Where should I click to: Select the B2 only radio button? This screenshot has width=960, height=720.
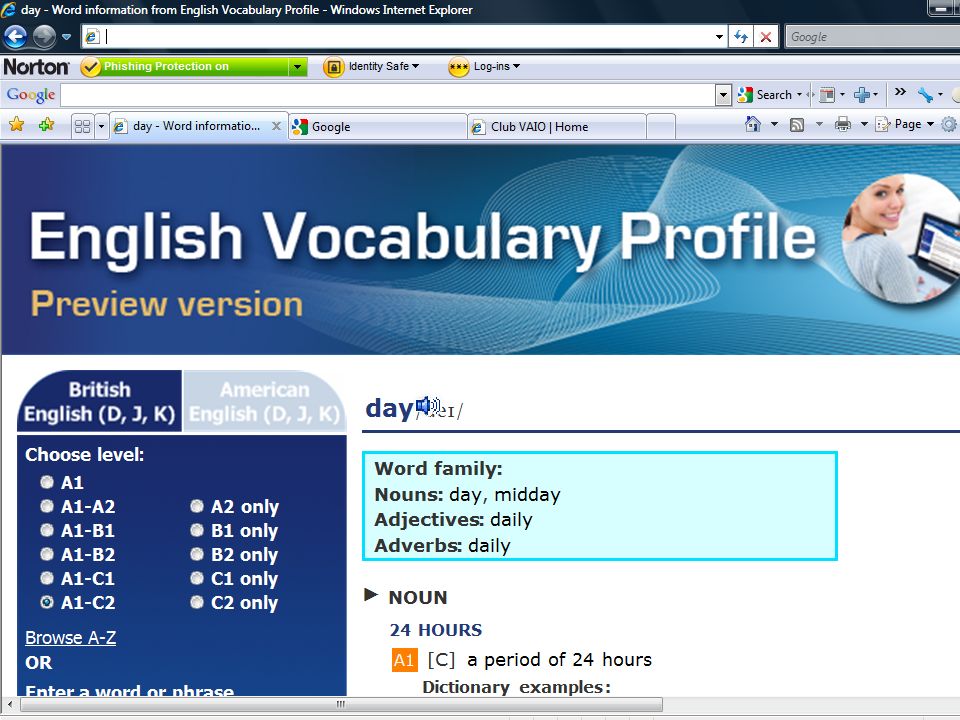[197, 553]
